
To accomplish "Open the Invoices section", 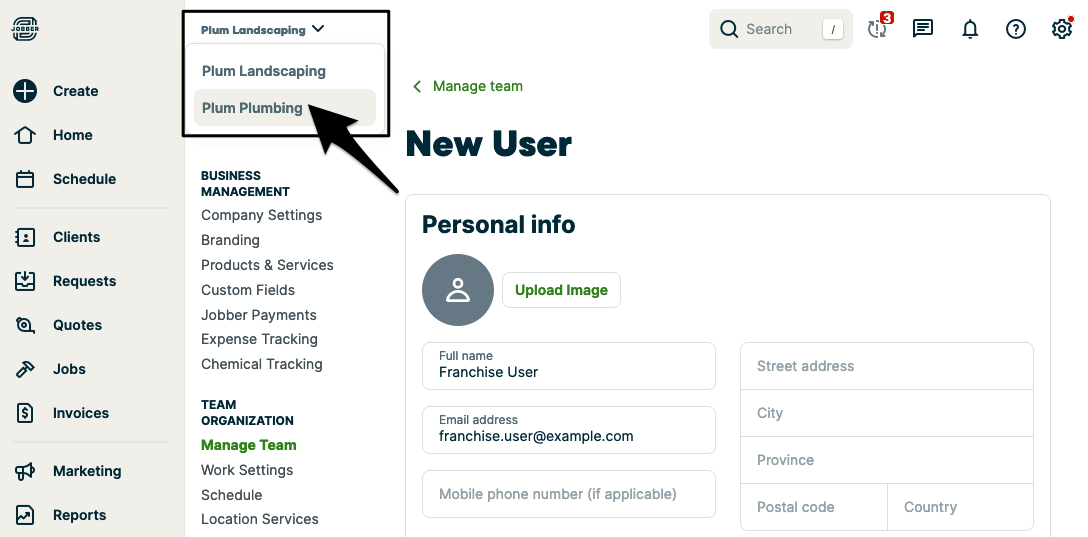I will pyautogui.click(x=80, y=413).
